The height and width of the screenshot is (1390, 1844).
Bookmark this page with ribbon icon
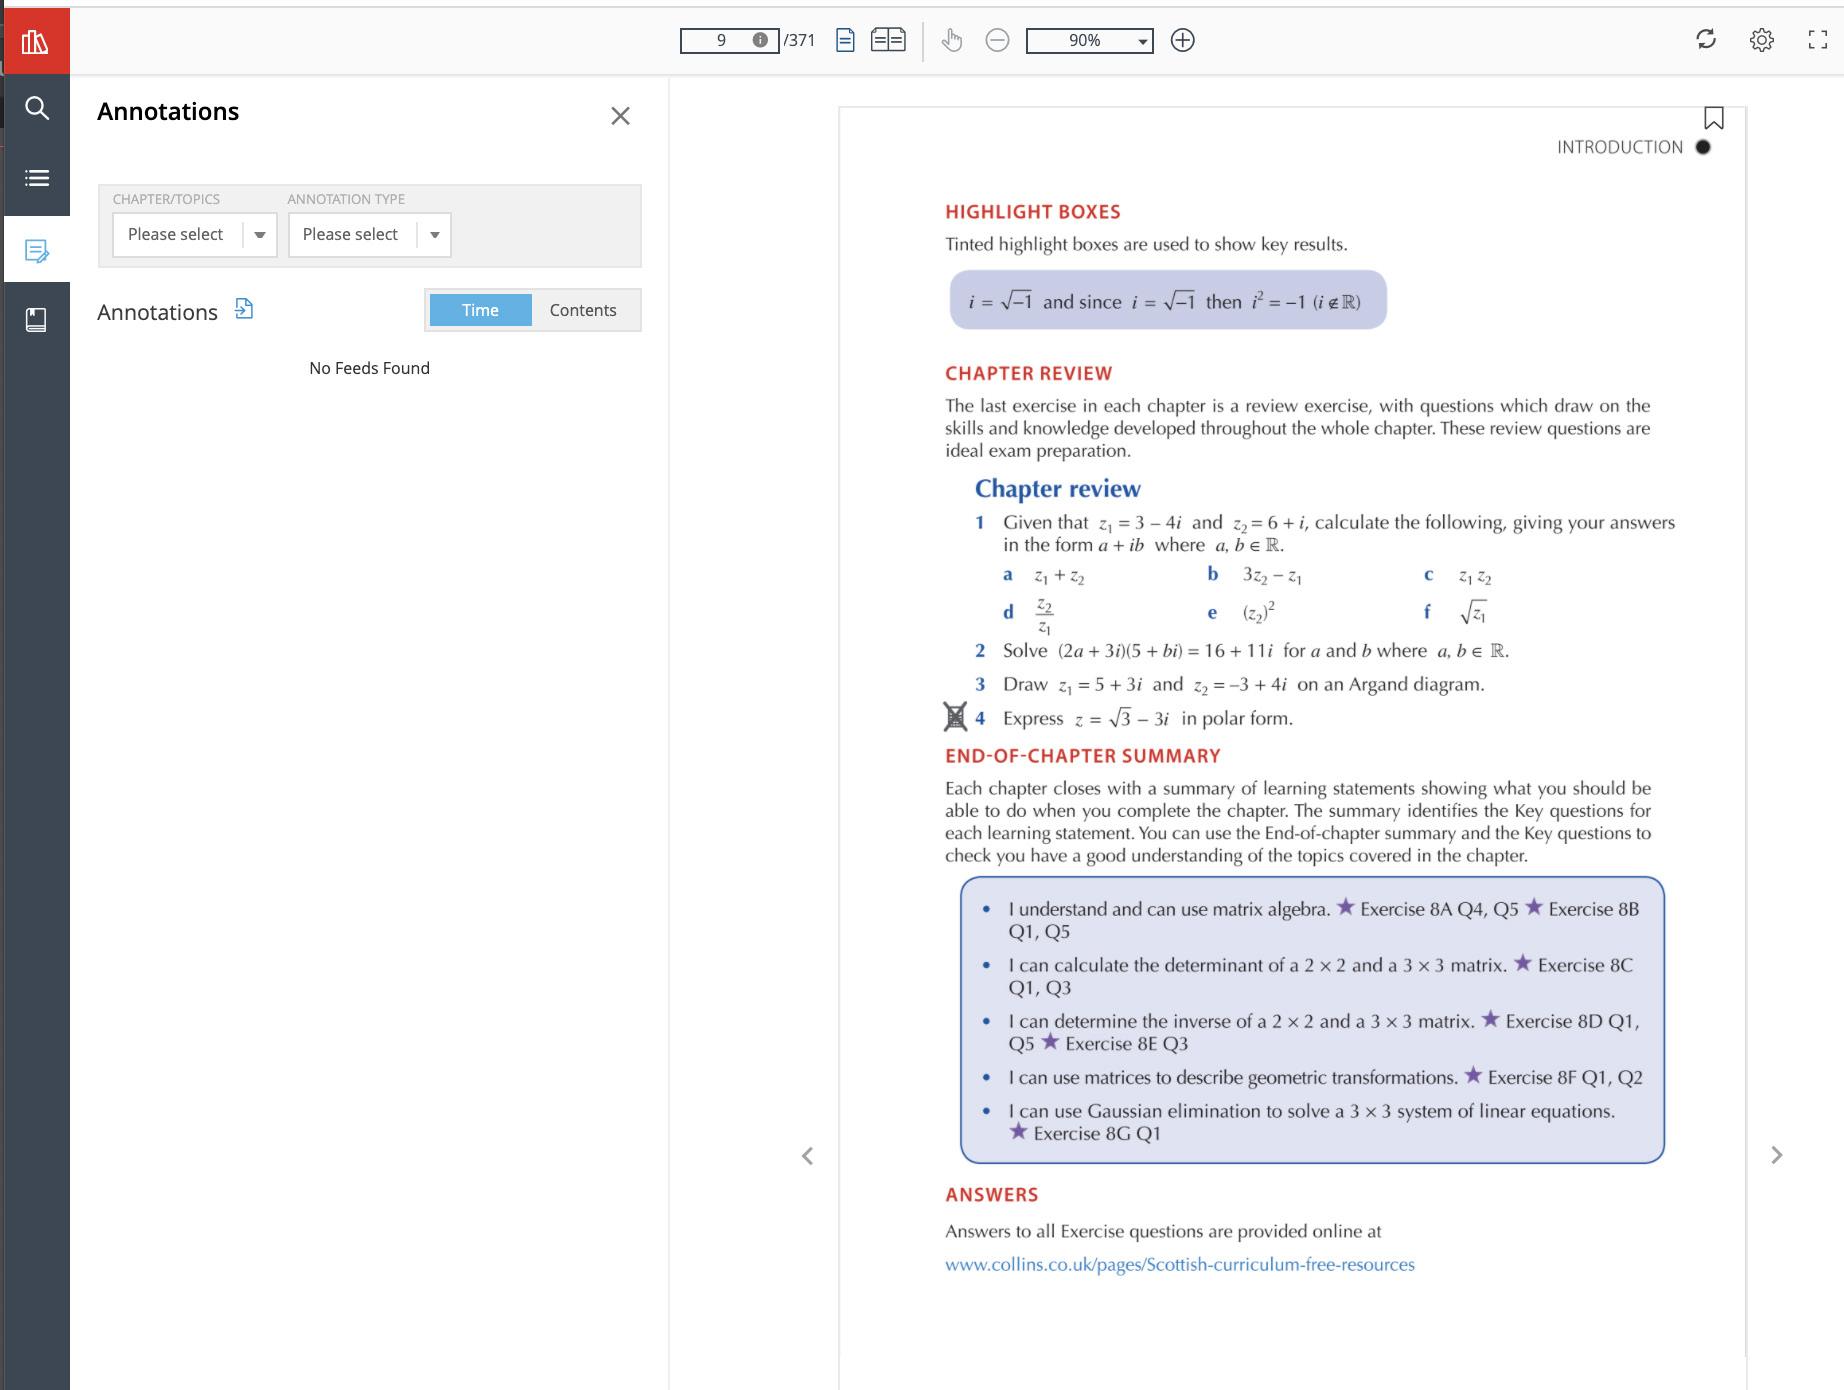(x=1713, y=118)
